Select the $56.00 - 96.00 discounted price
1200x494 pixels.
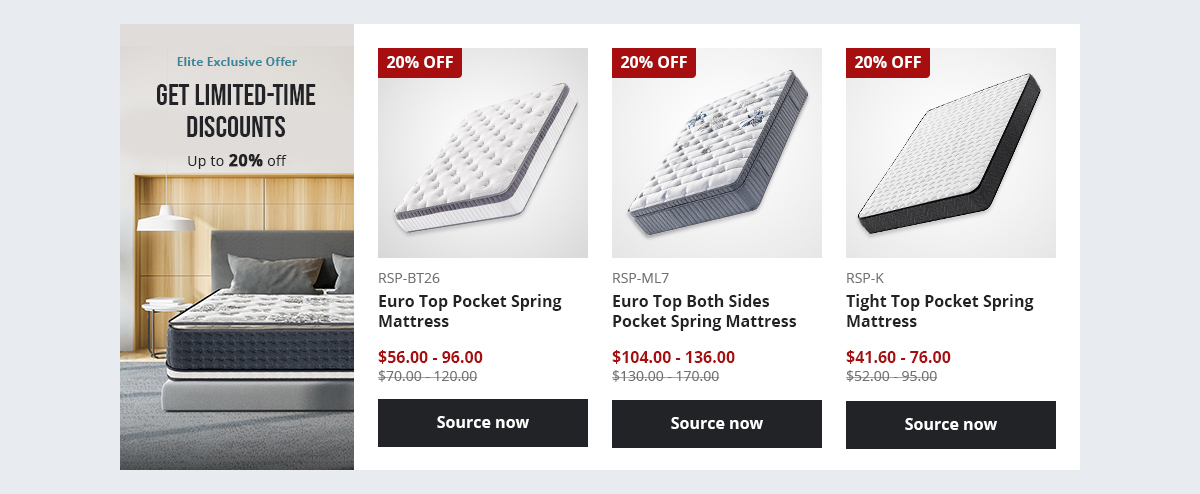[430, 357]
